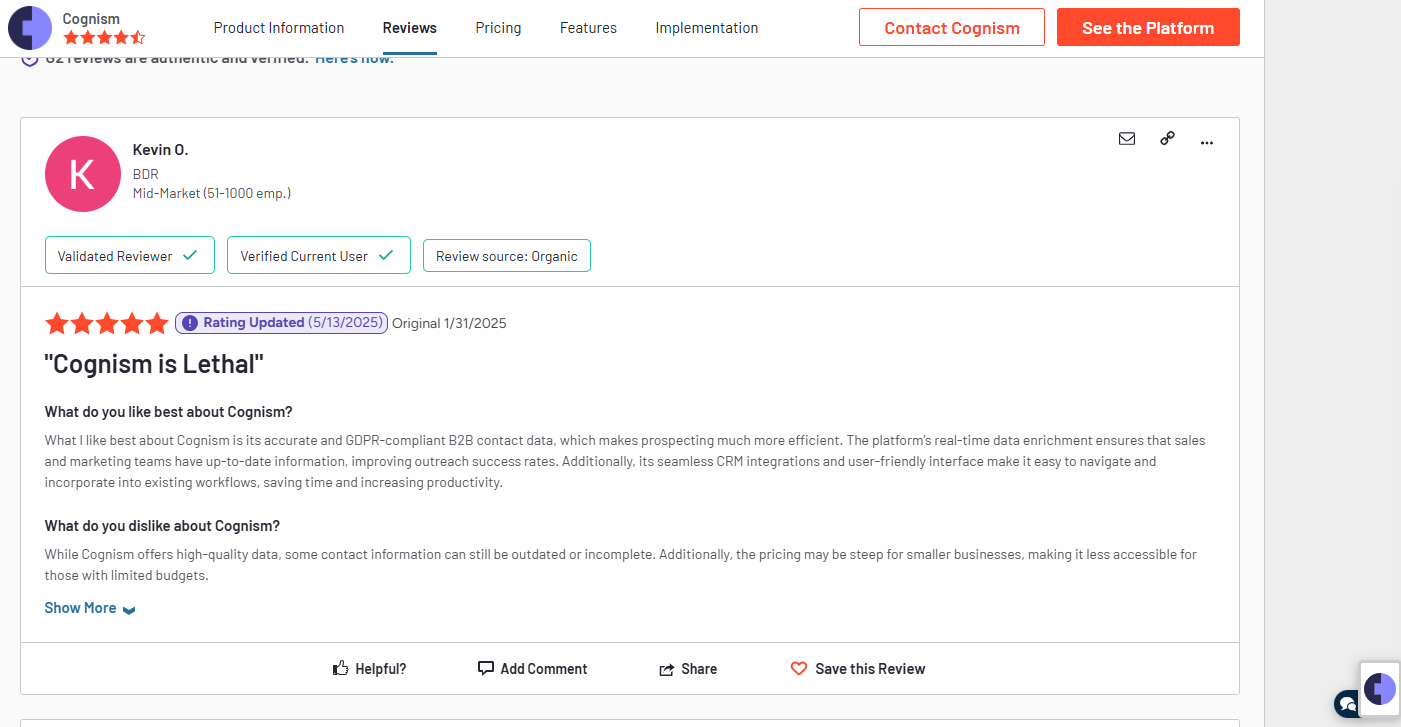Click the BDR job title text

pyautogui.click(x=146, y=174)
